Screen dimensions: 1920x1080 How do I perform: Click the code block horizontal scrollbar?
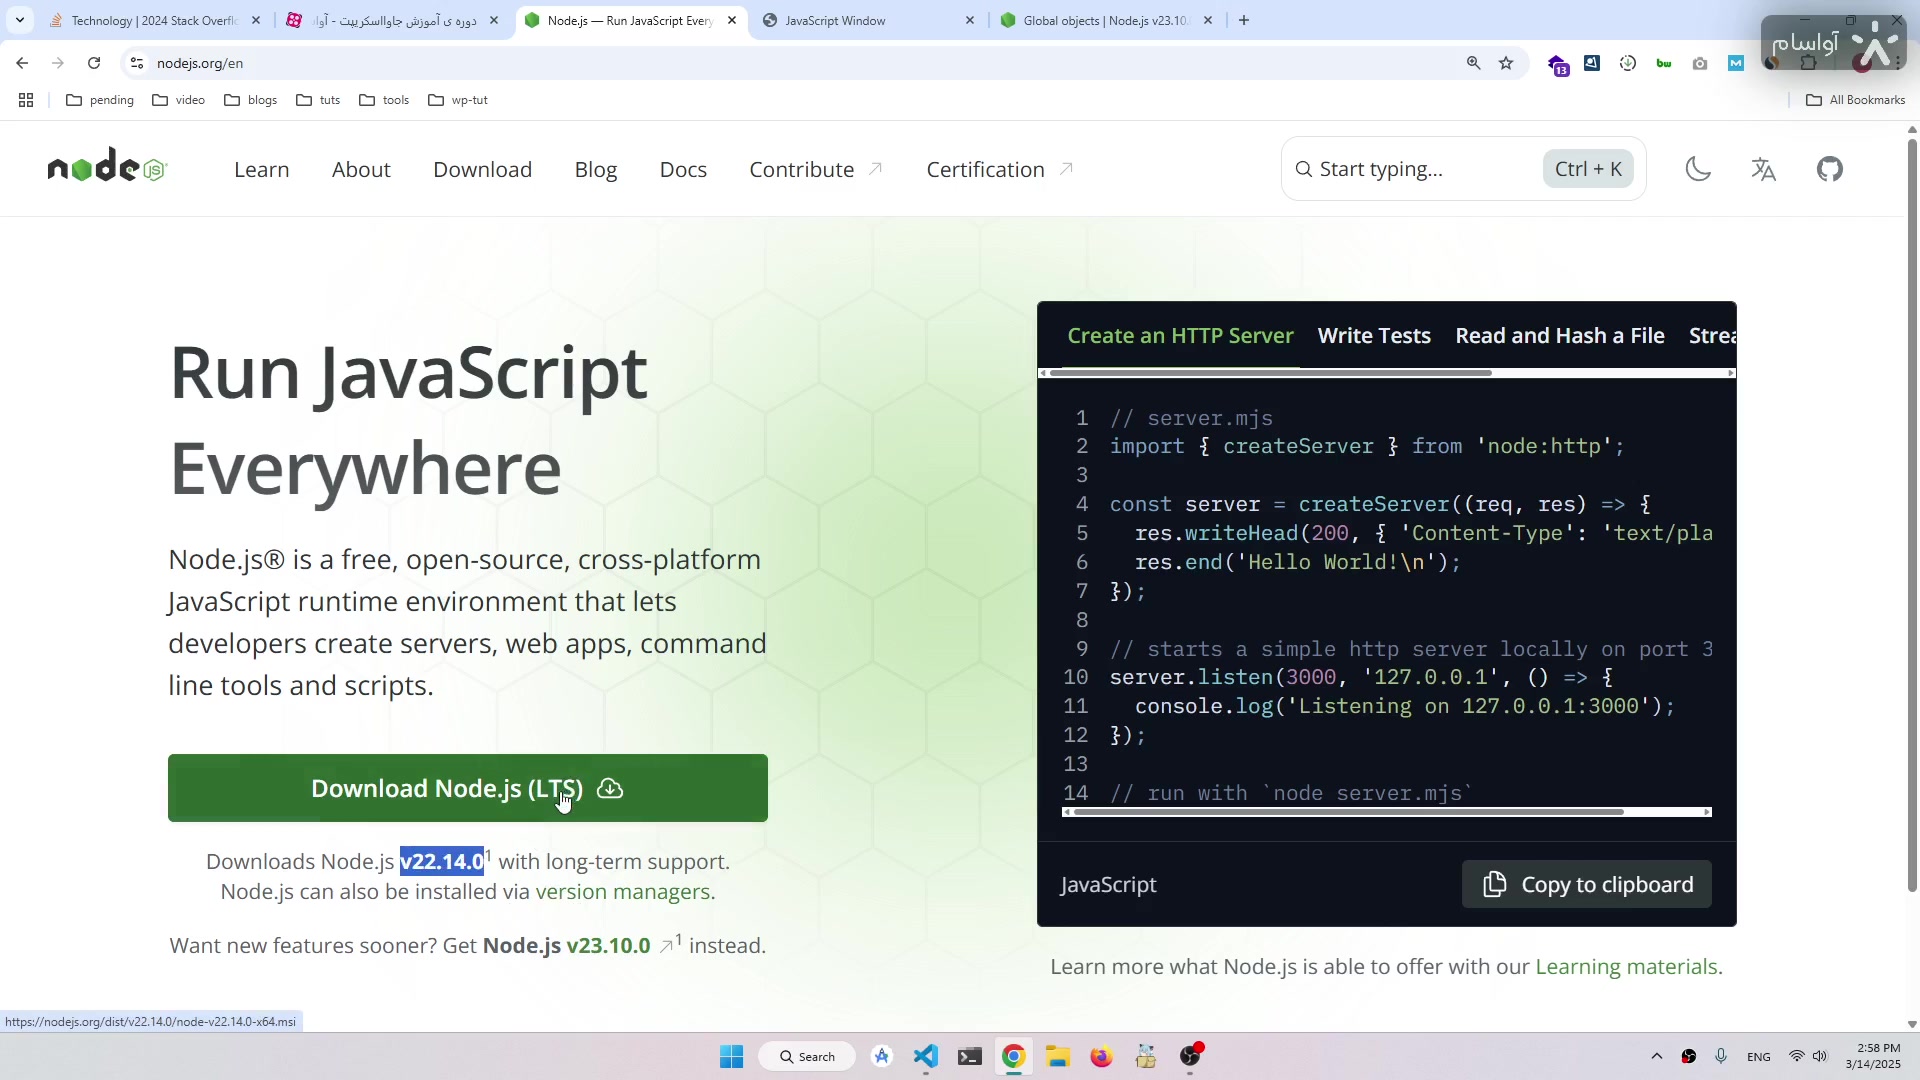pos(1348,812)
